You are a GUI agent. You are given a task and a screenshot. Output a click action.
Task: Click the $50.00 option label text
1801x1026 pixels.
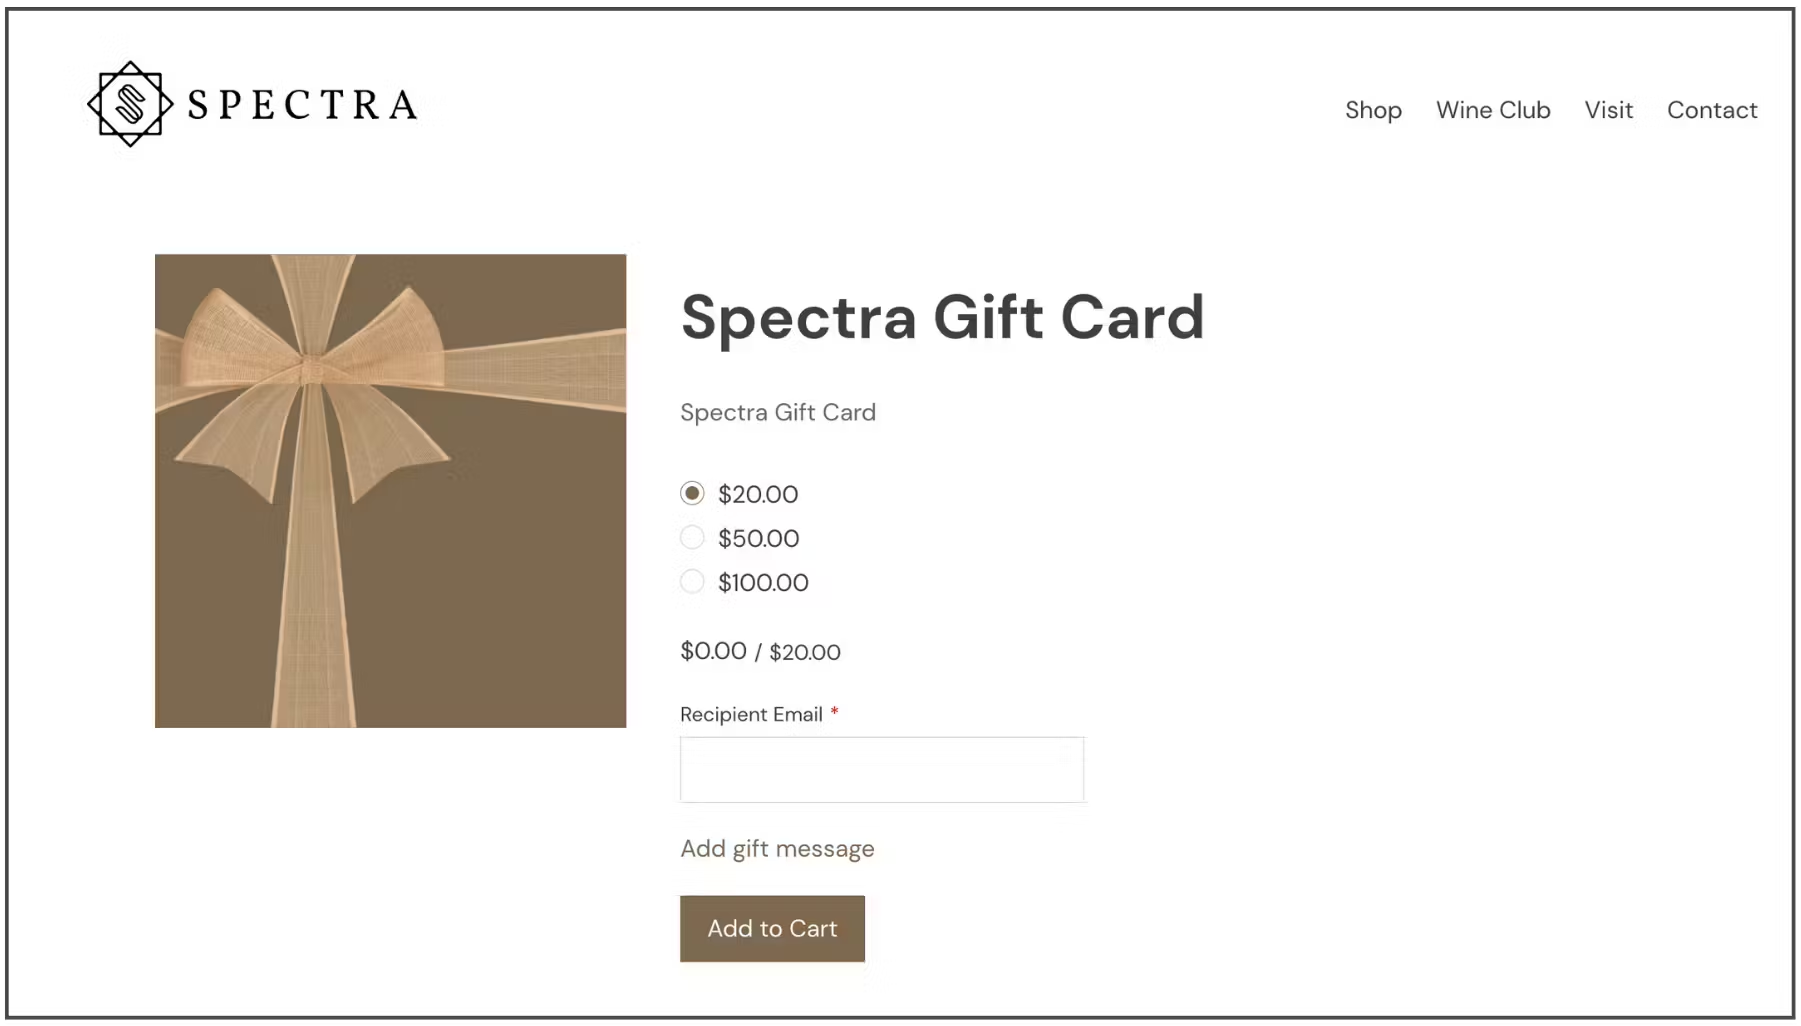point(758,538)
